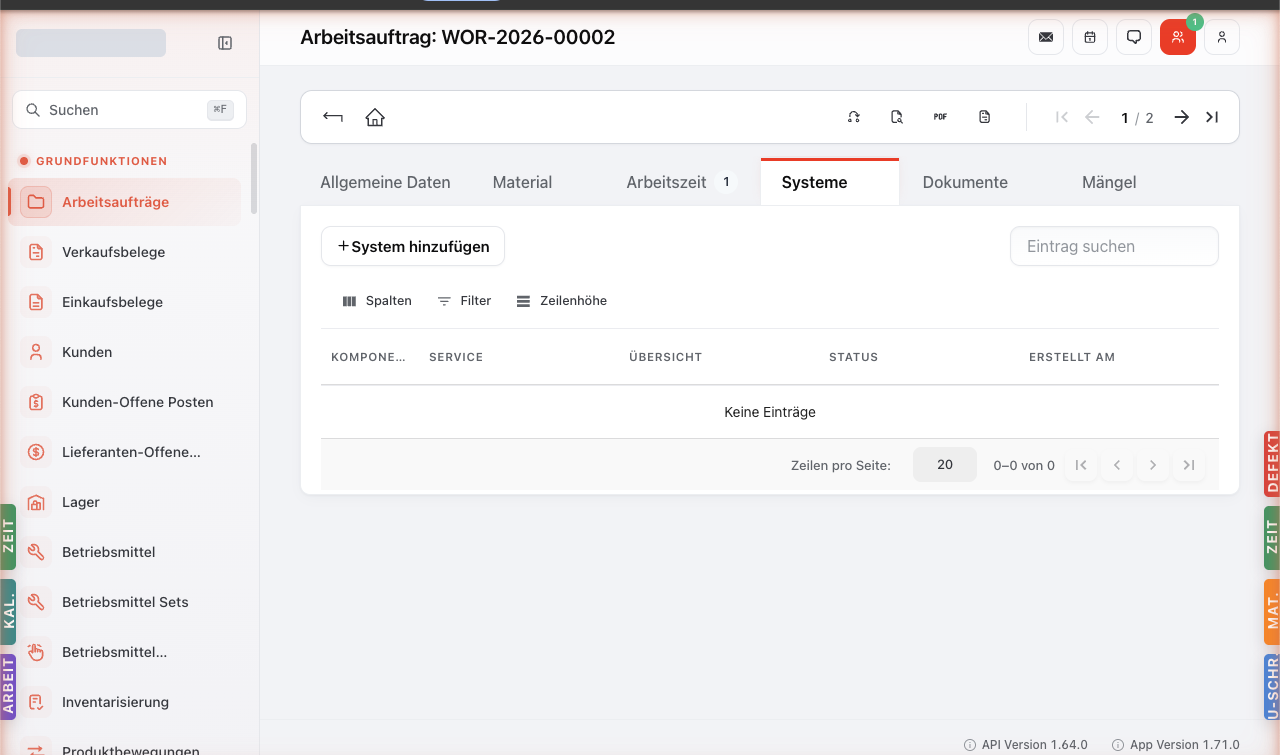
Task: Open Verkaufsbelege in the sidebar
Action: [125, 252]
